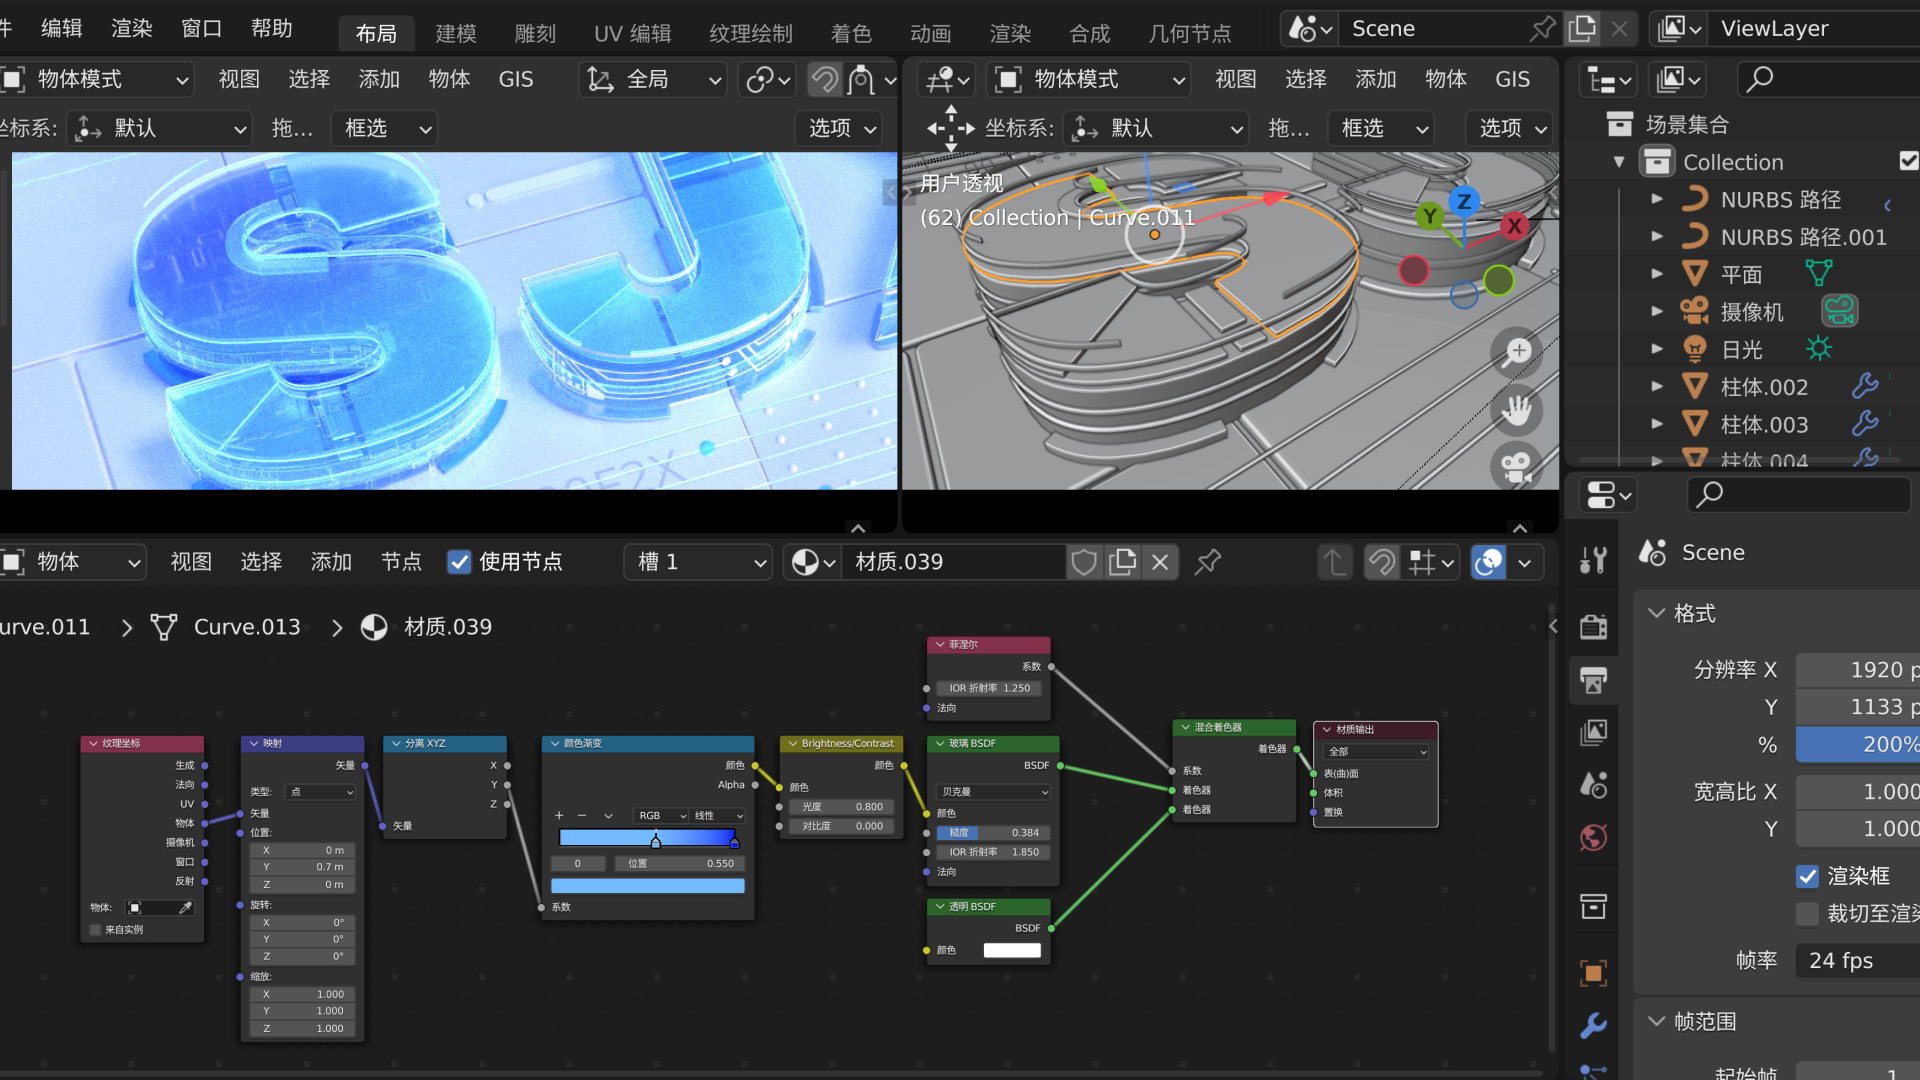The width and height of the screenshot is (1920, 1080).
Task: Click the white color swatch on 透明 BSDF node
Action: (x=1011, y=950)
